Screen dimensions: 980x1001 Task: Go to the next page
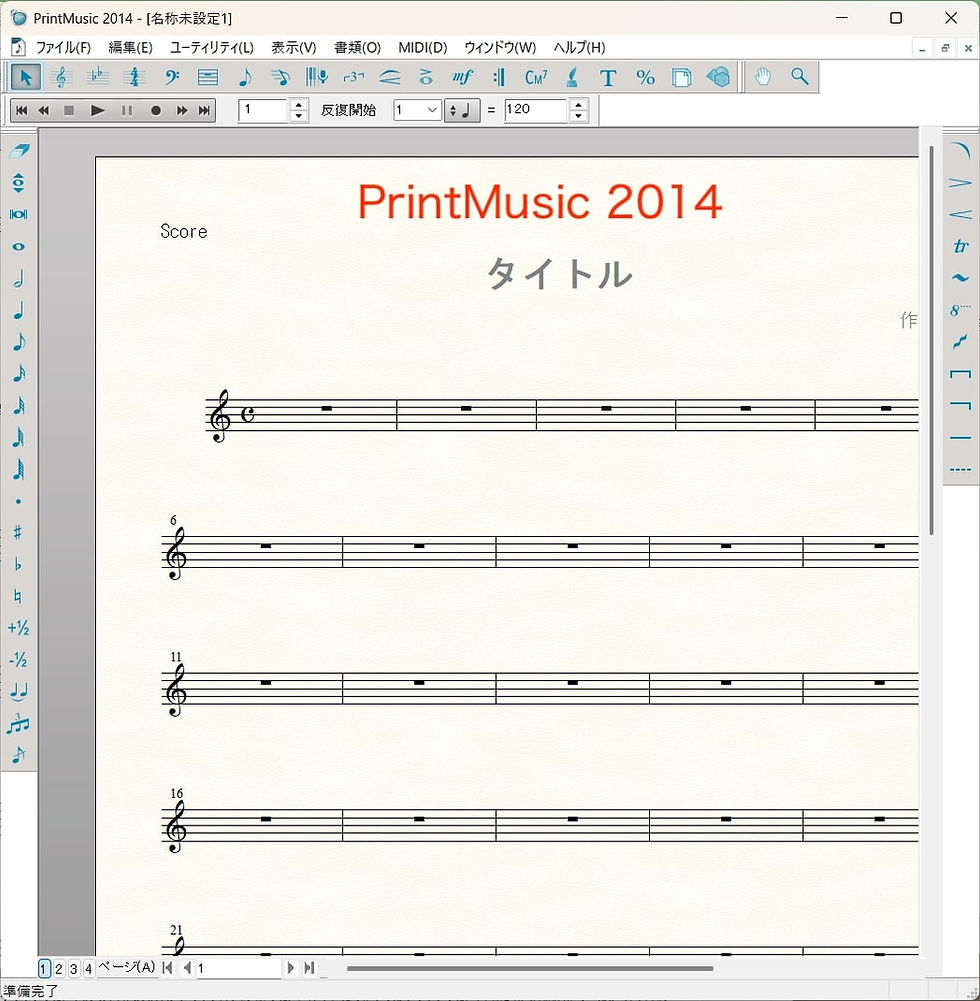click(x=290, y=968)
